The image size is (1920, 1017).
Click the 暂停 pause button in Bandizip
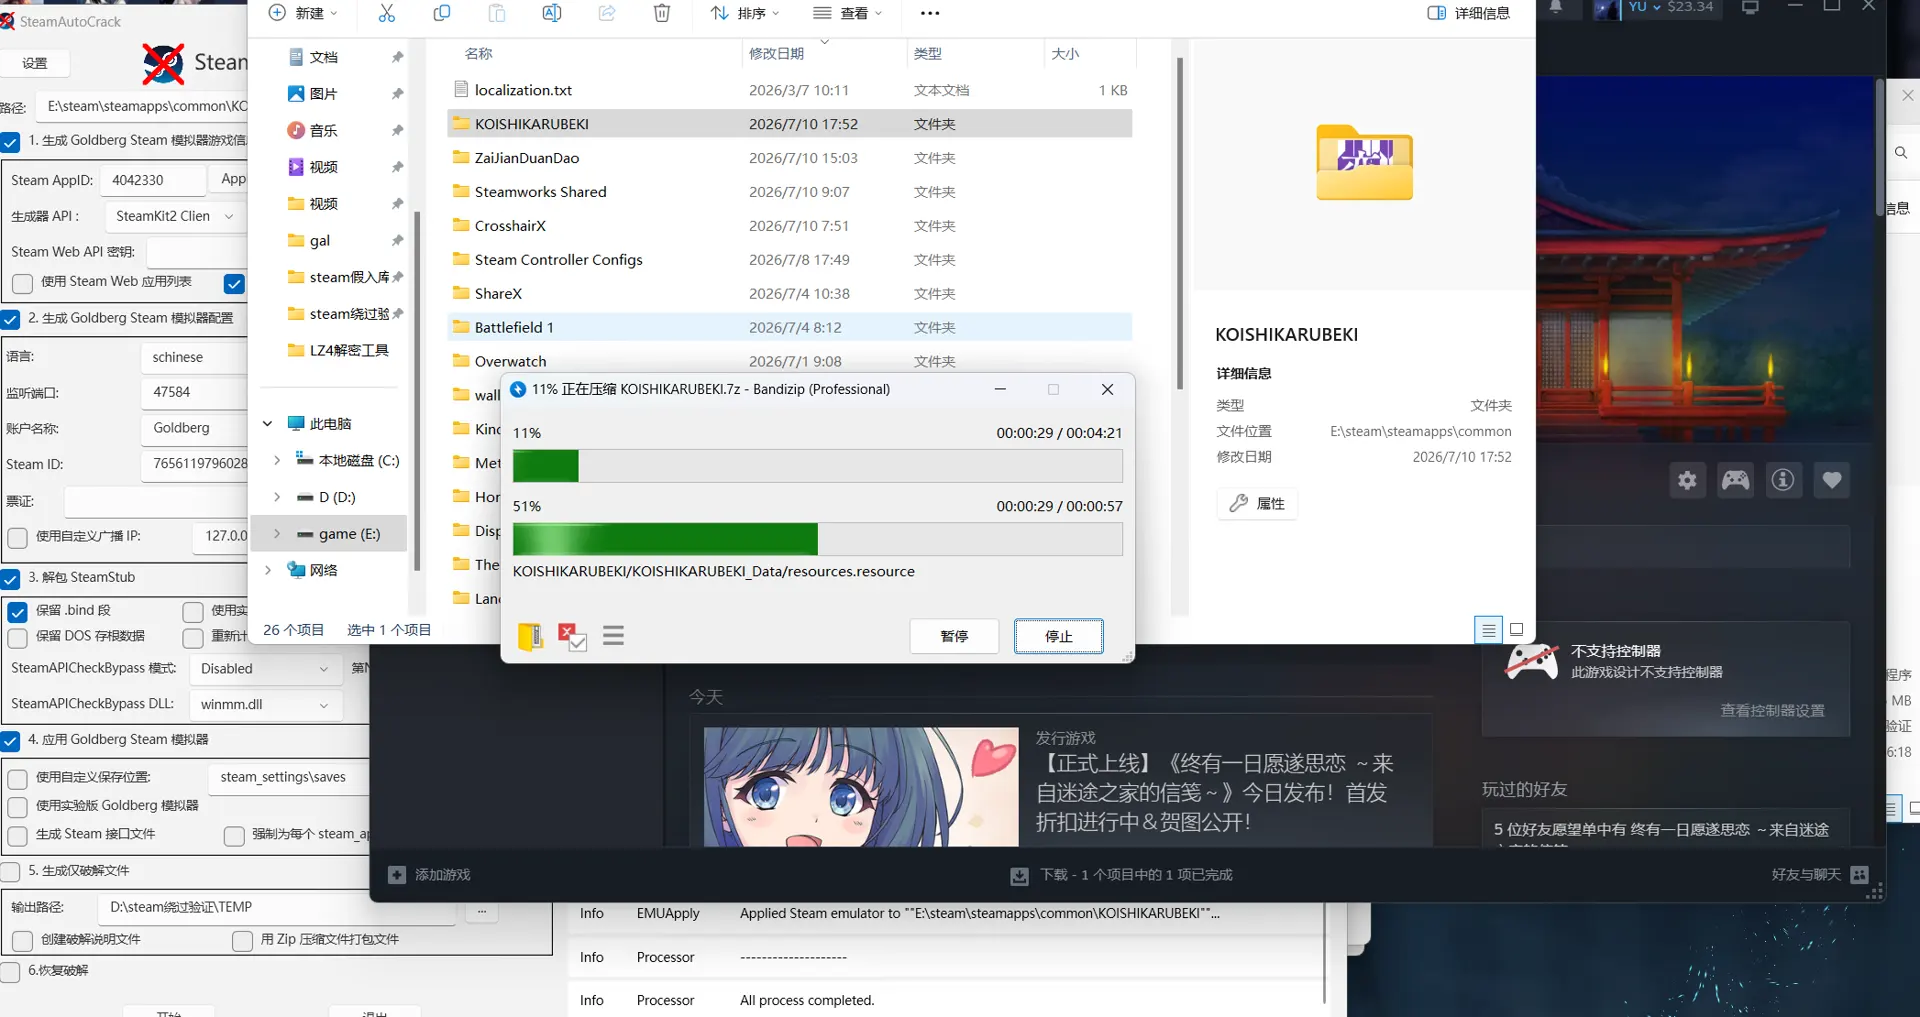click(x=954, y=636)
